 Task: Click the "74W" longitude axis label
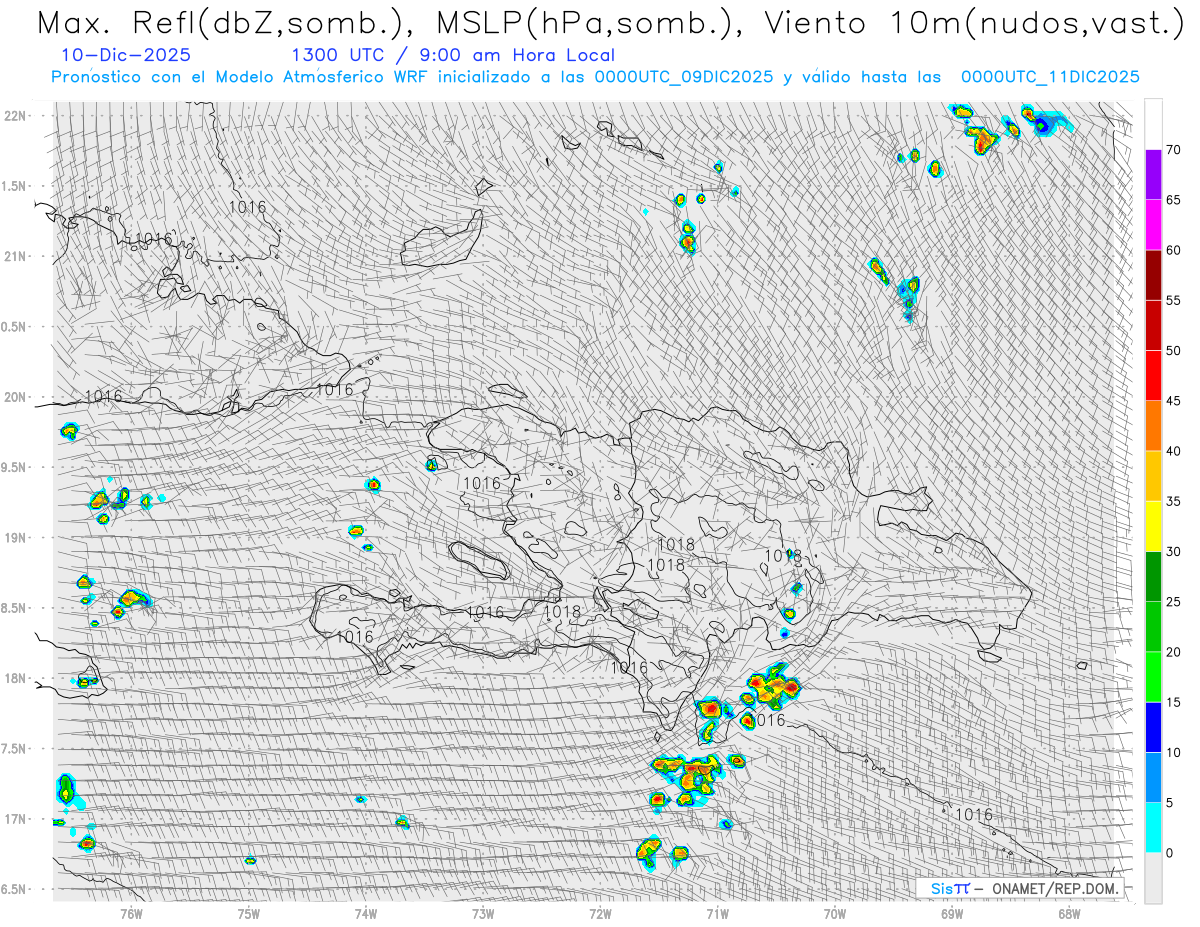pos(366,912)
